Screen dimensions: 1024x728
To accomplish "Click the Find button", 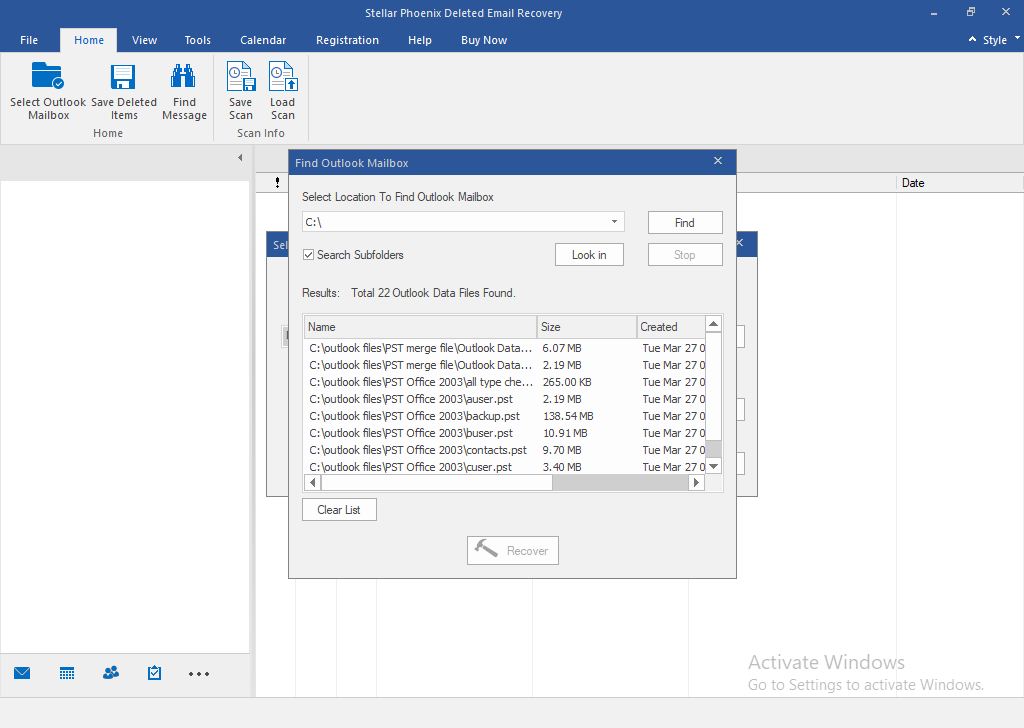I will pos(685,223).
